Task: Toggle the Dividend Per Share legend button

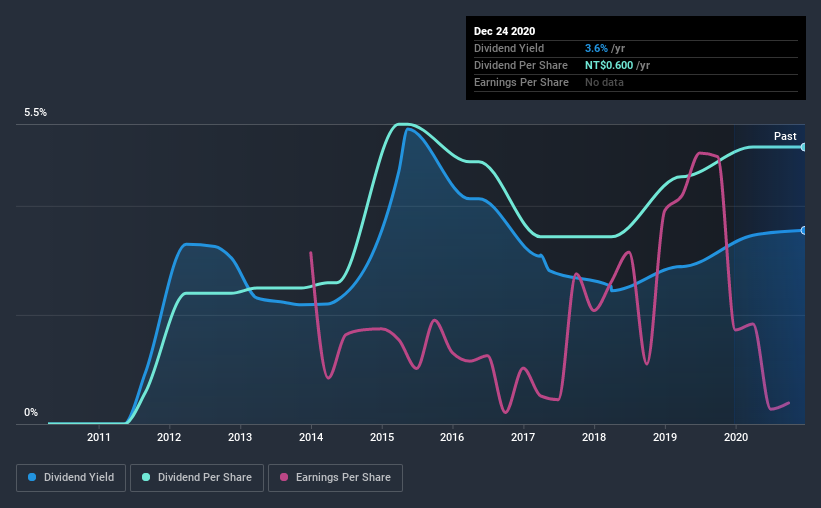Action: 197,478
